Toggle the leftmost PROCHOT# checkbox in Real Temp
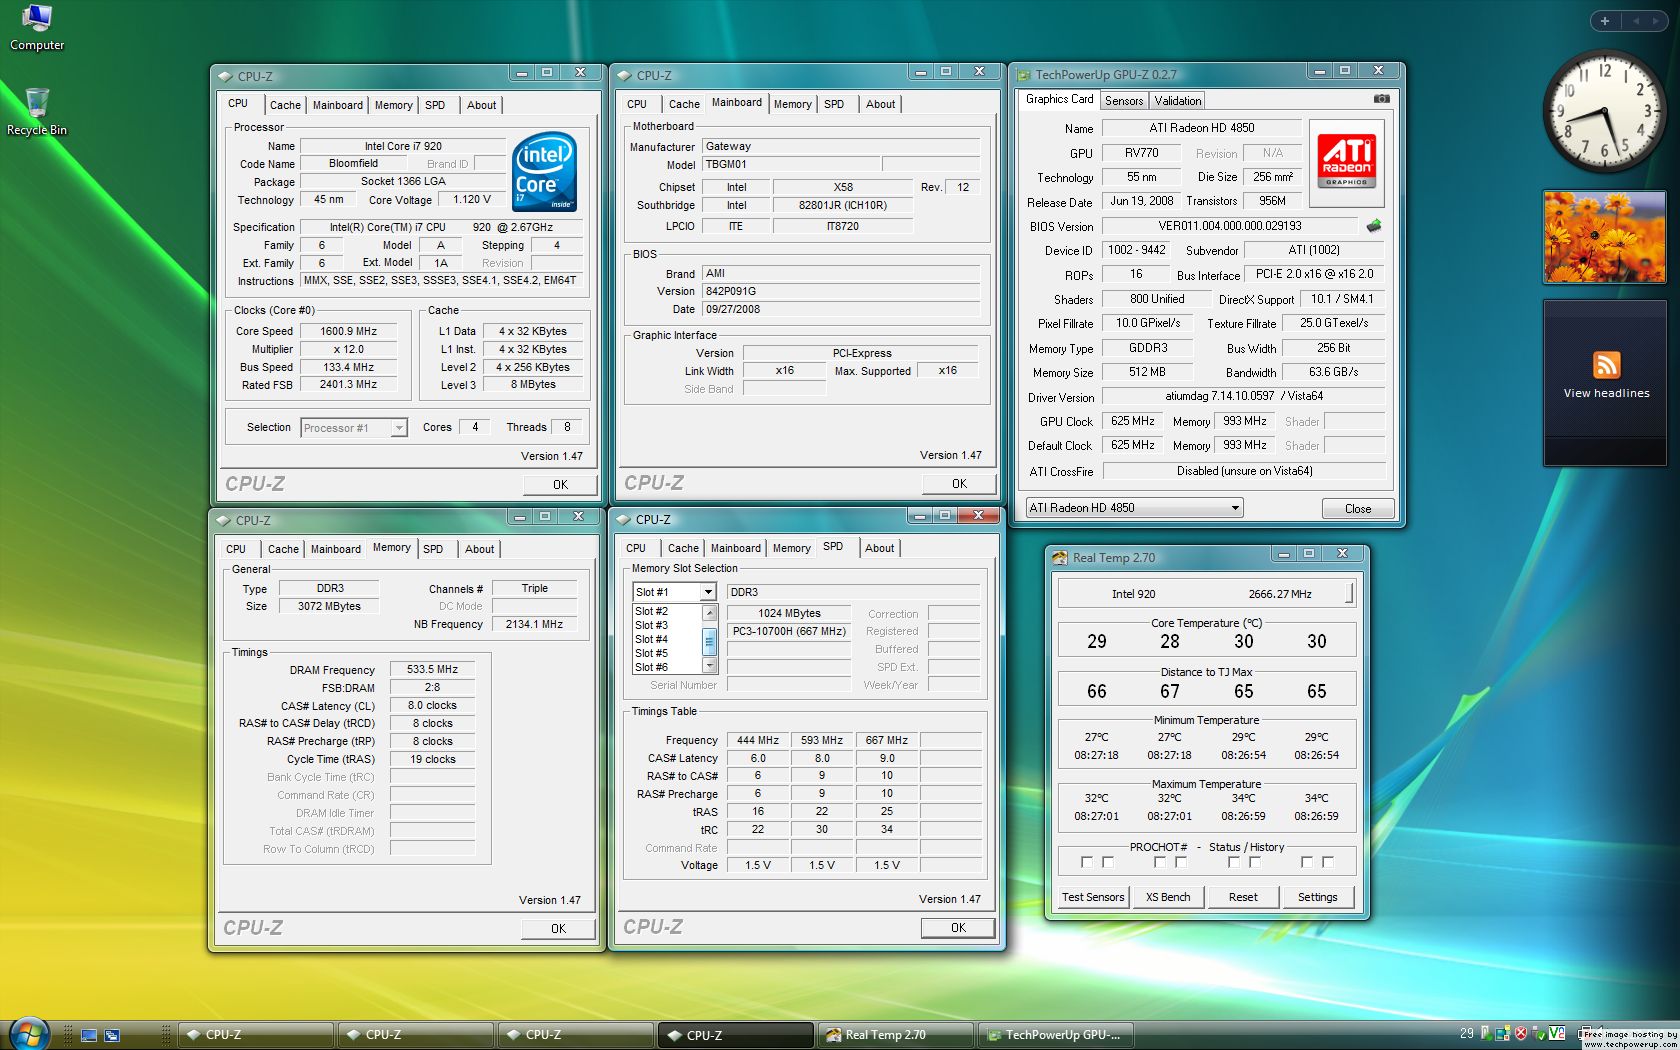 1087,862
